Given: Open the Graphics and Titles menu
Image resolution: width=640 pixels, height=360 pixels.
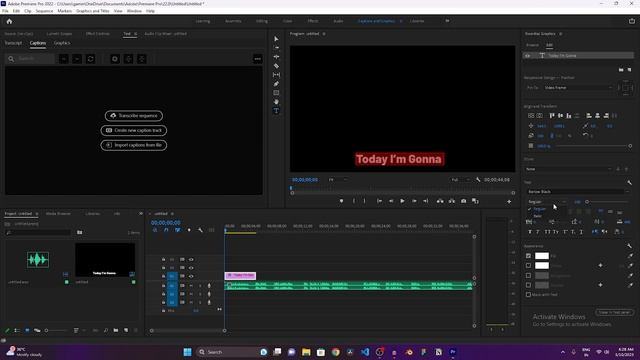Looking at the screenshot, I should coord(93,11).
